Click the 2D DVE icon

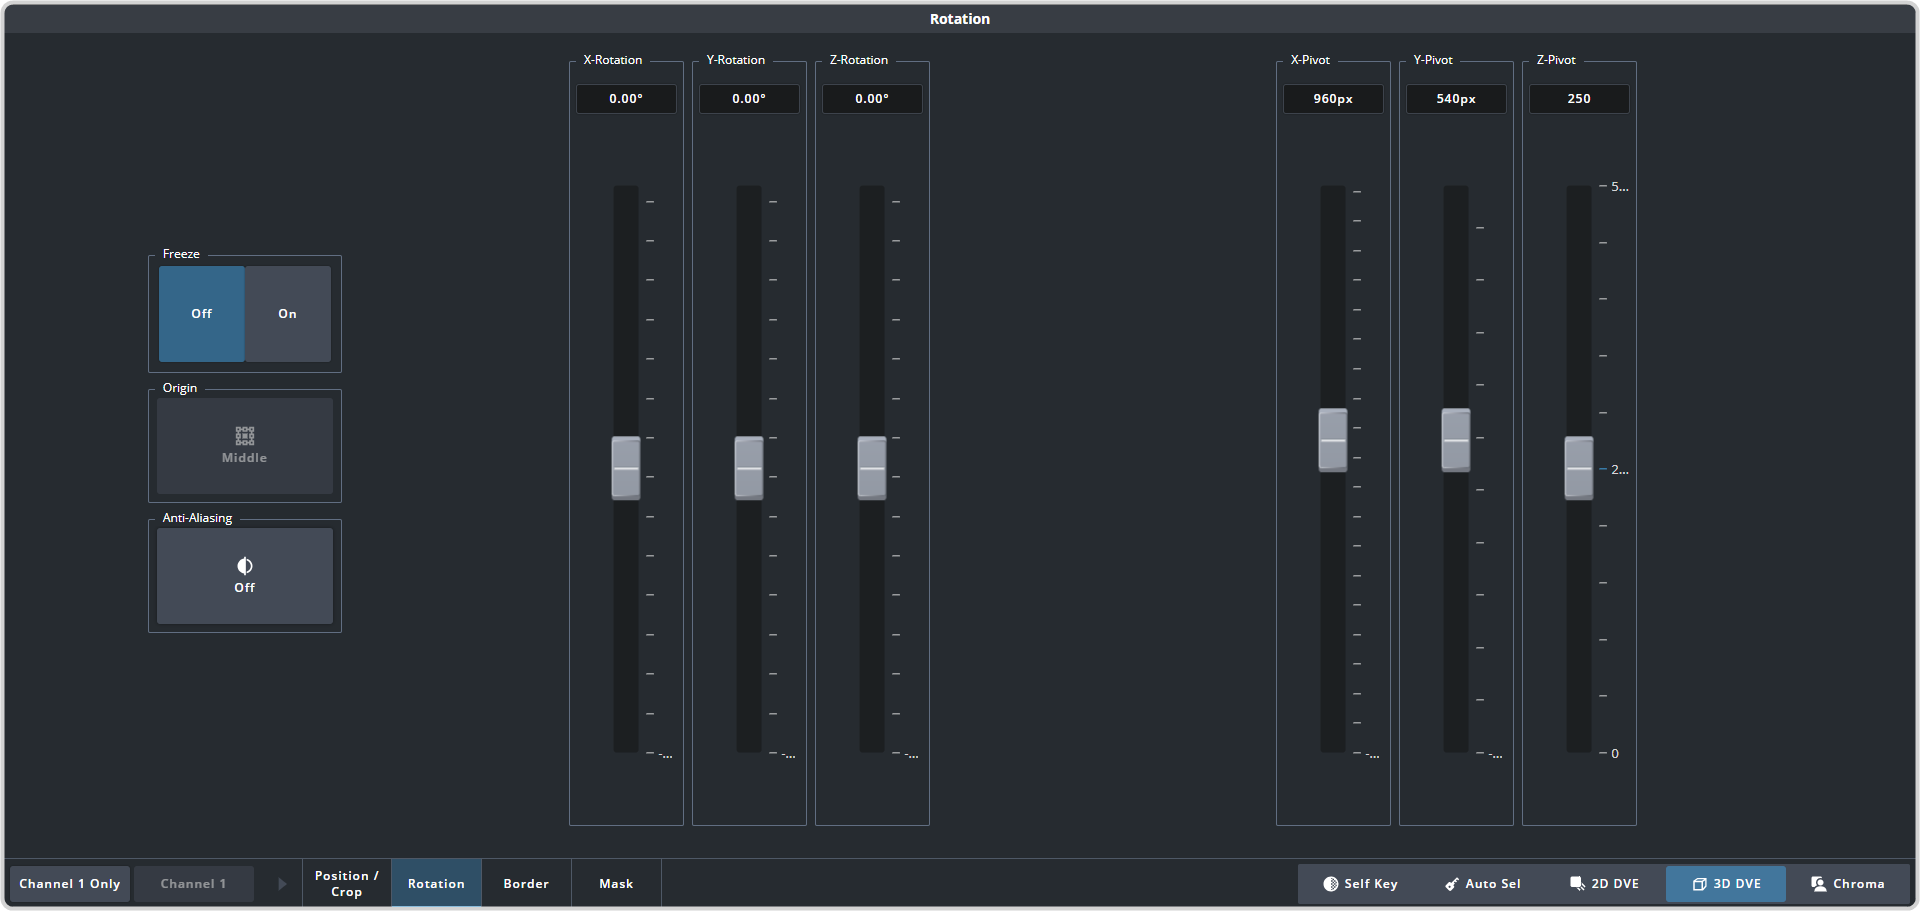[1577, 884]
